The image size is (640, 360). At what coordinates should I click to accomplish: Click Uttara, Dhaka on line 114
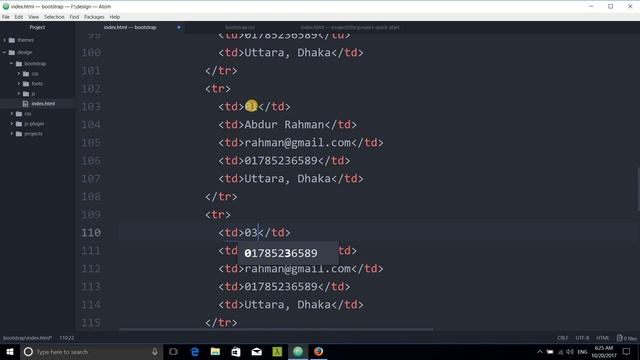pos(287,304)
